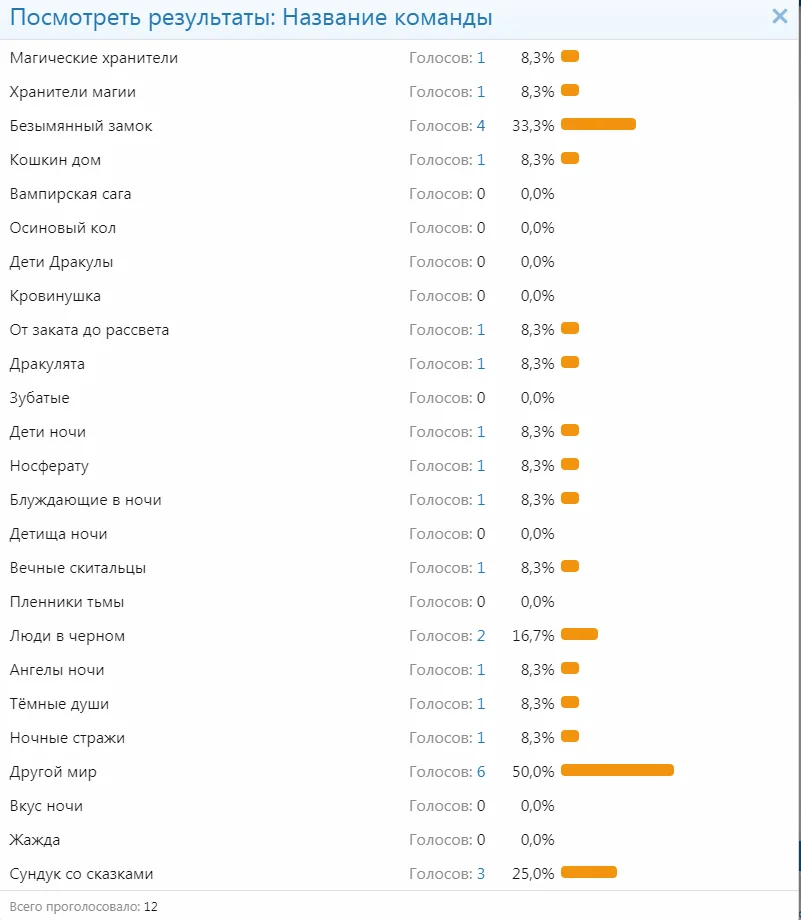Open vote count for Магические хранители
The image size is (801, 920).
(x=481, y=58)
